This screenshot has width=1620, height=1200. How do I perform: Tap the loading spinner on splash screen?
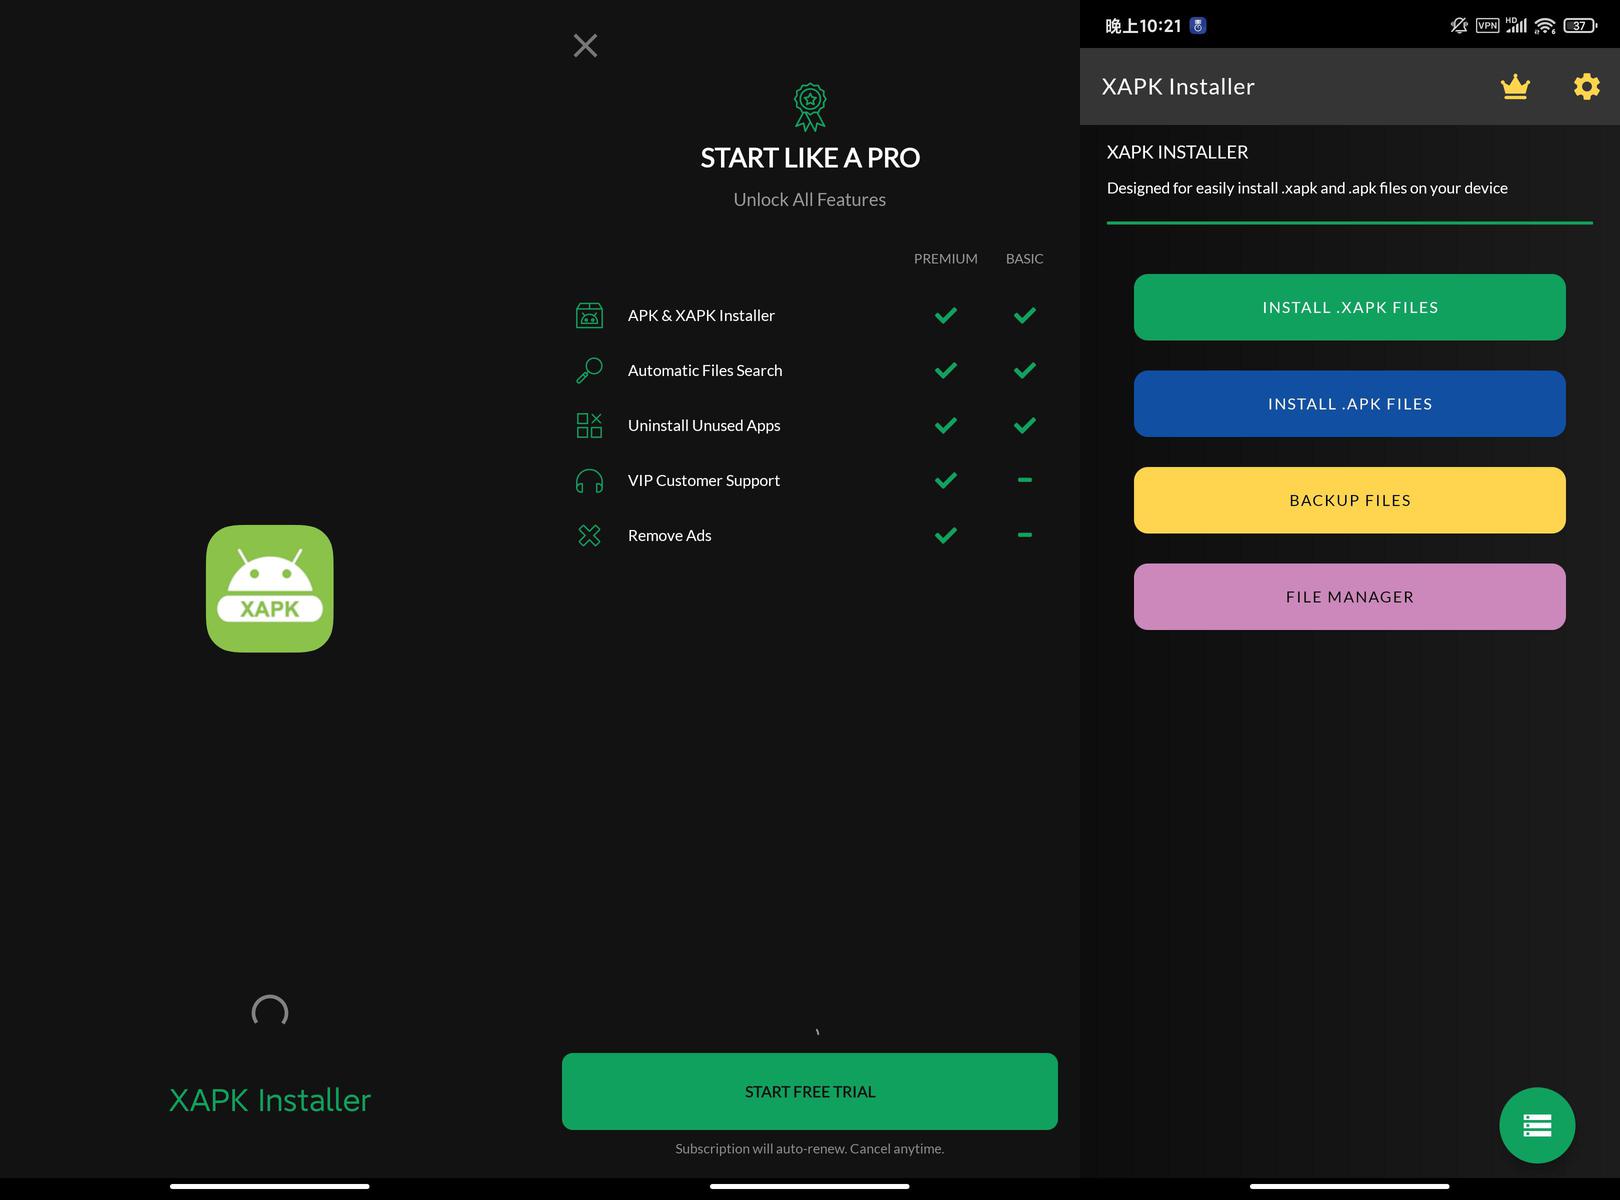pos(270,1012)
